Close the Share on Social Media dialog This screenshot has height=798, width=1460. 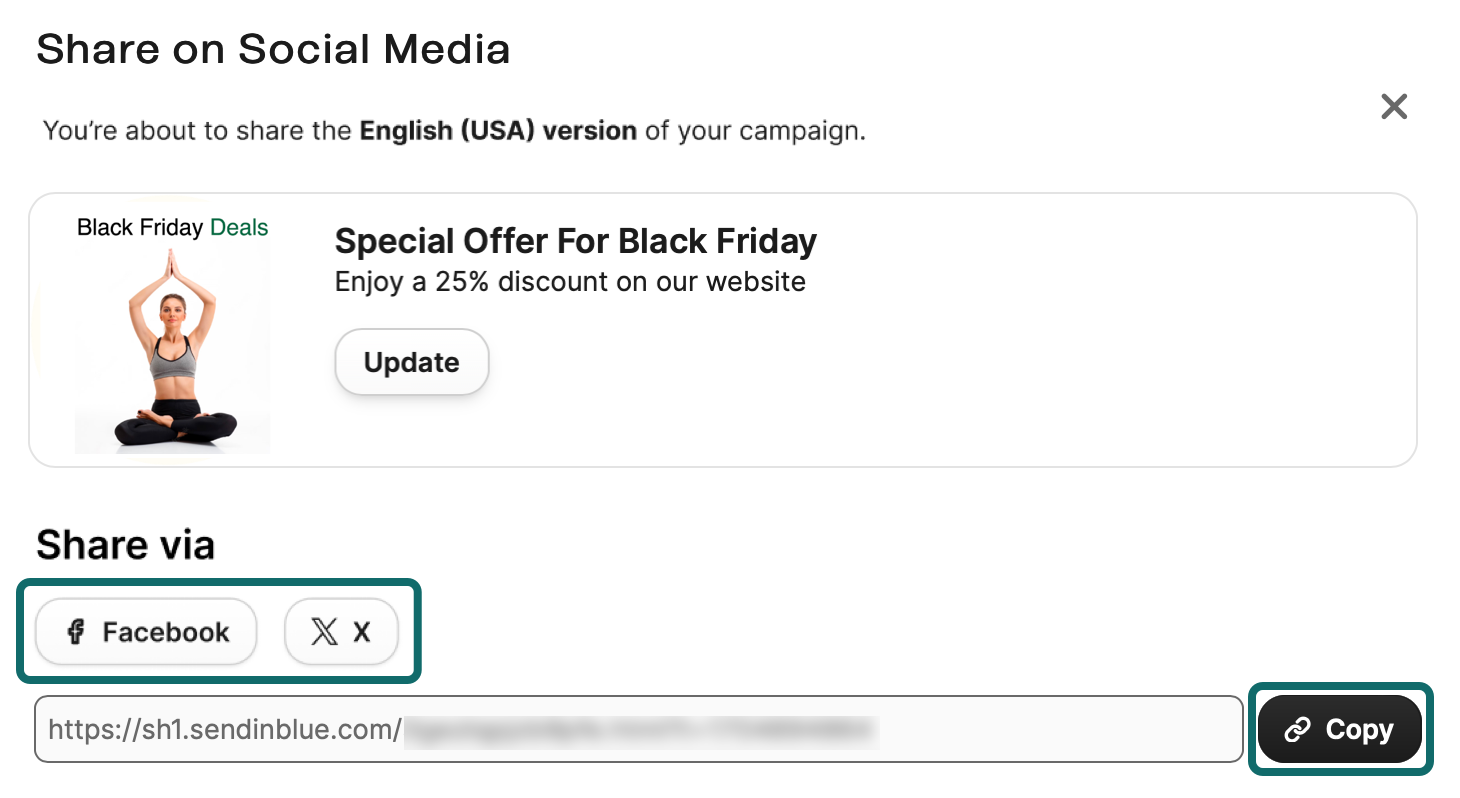click(1393, 106)
